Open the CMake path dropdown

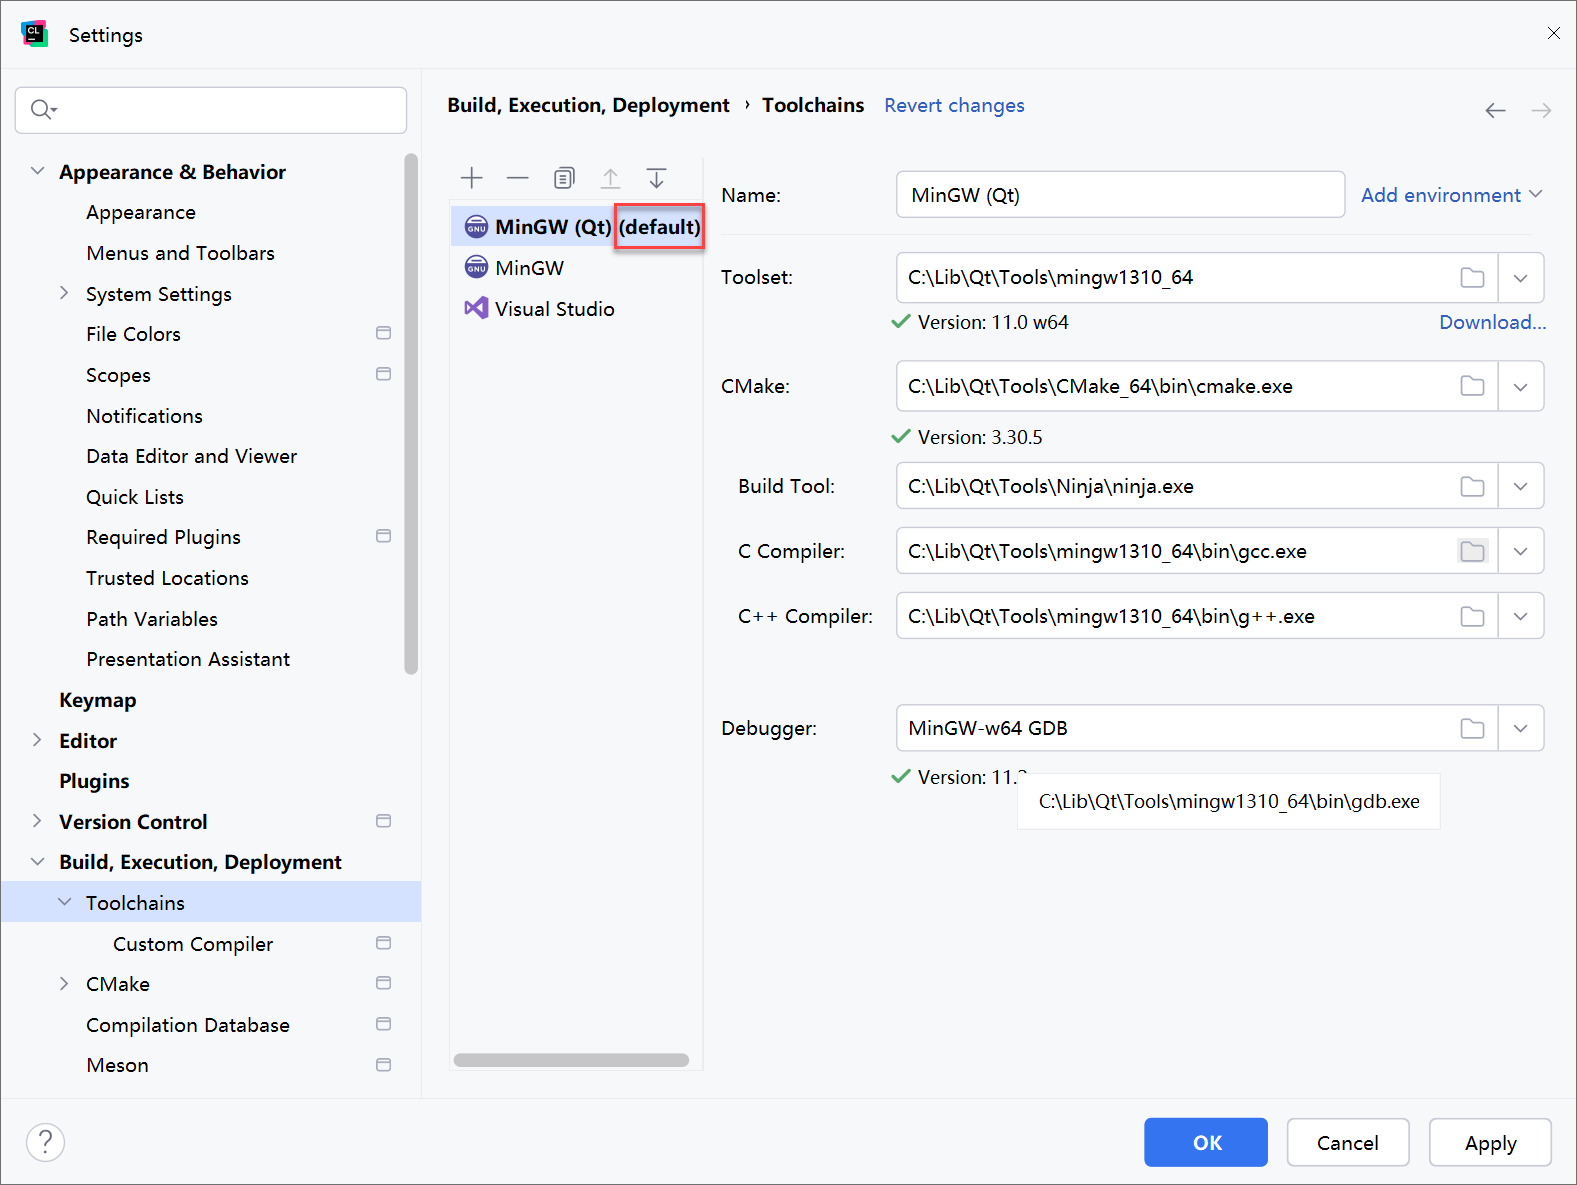coord(1521,386)
